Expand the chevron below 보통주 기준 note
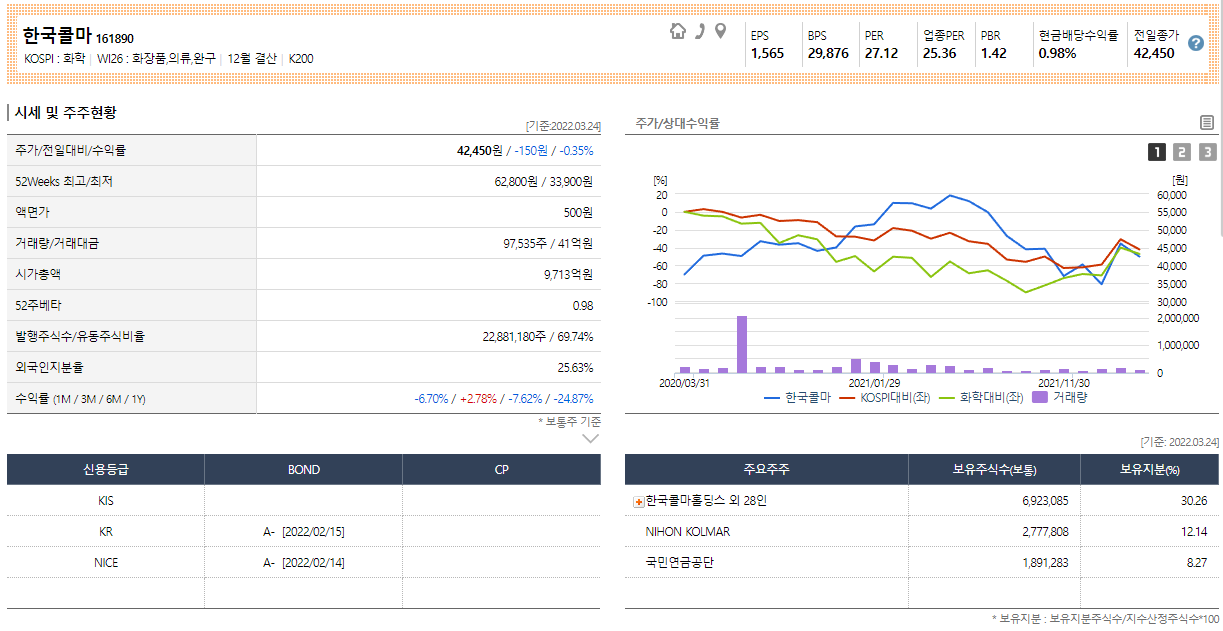 click(x=591, y=438)
